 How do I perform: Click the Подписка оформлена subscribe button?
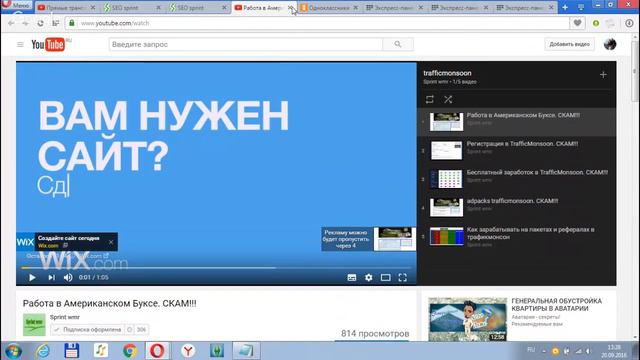87,329
